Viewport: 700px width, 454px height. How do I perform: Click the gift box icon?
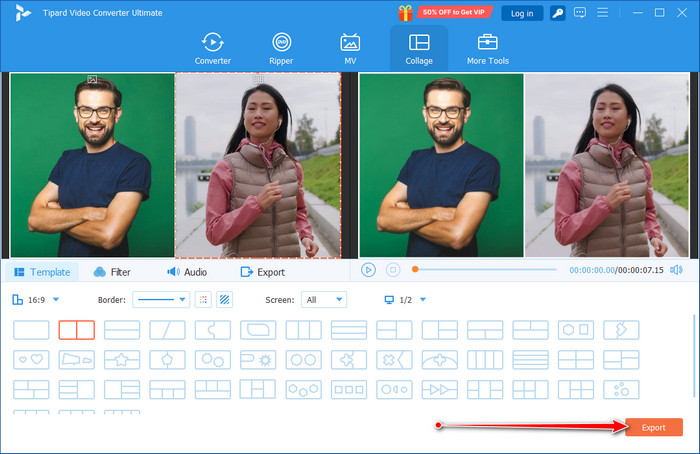point(405,12)
